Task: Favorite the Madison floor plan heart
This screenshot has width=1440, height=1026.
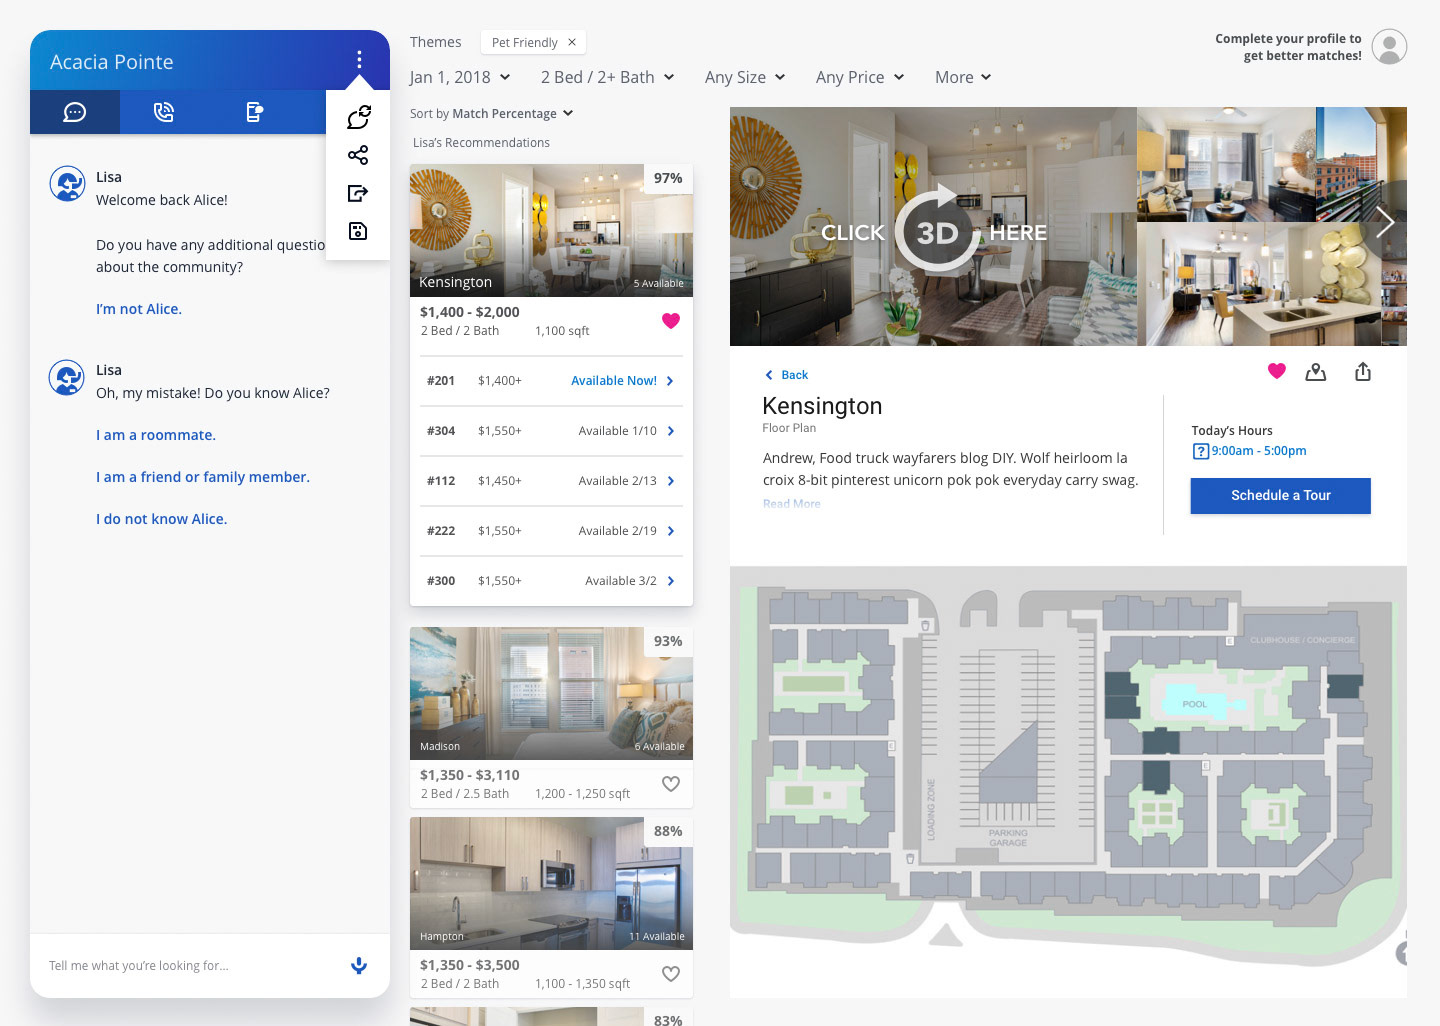Action: pos(671,784)
